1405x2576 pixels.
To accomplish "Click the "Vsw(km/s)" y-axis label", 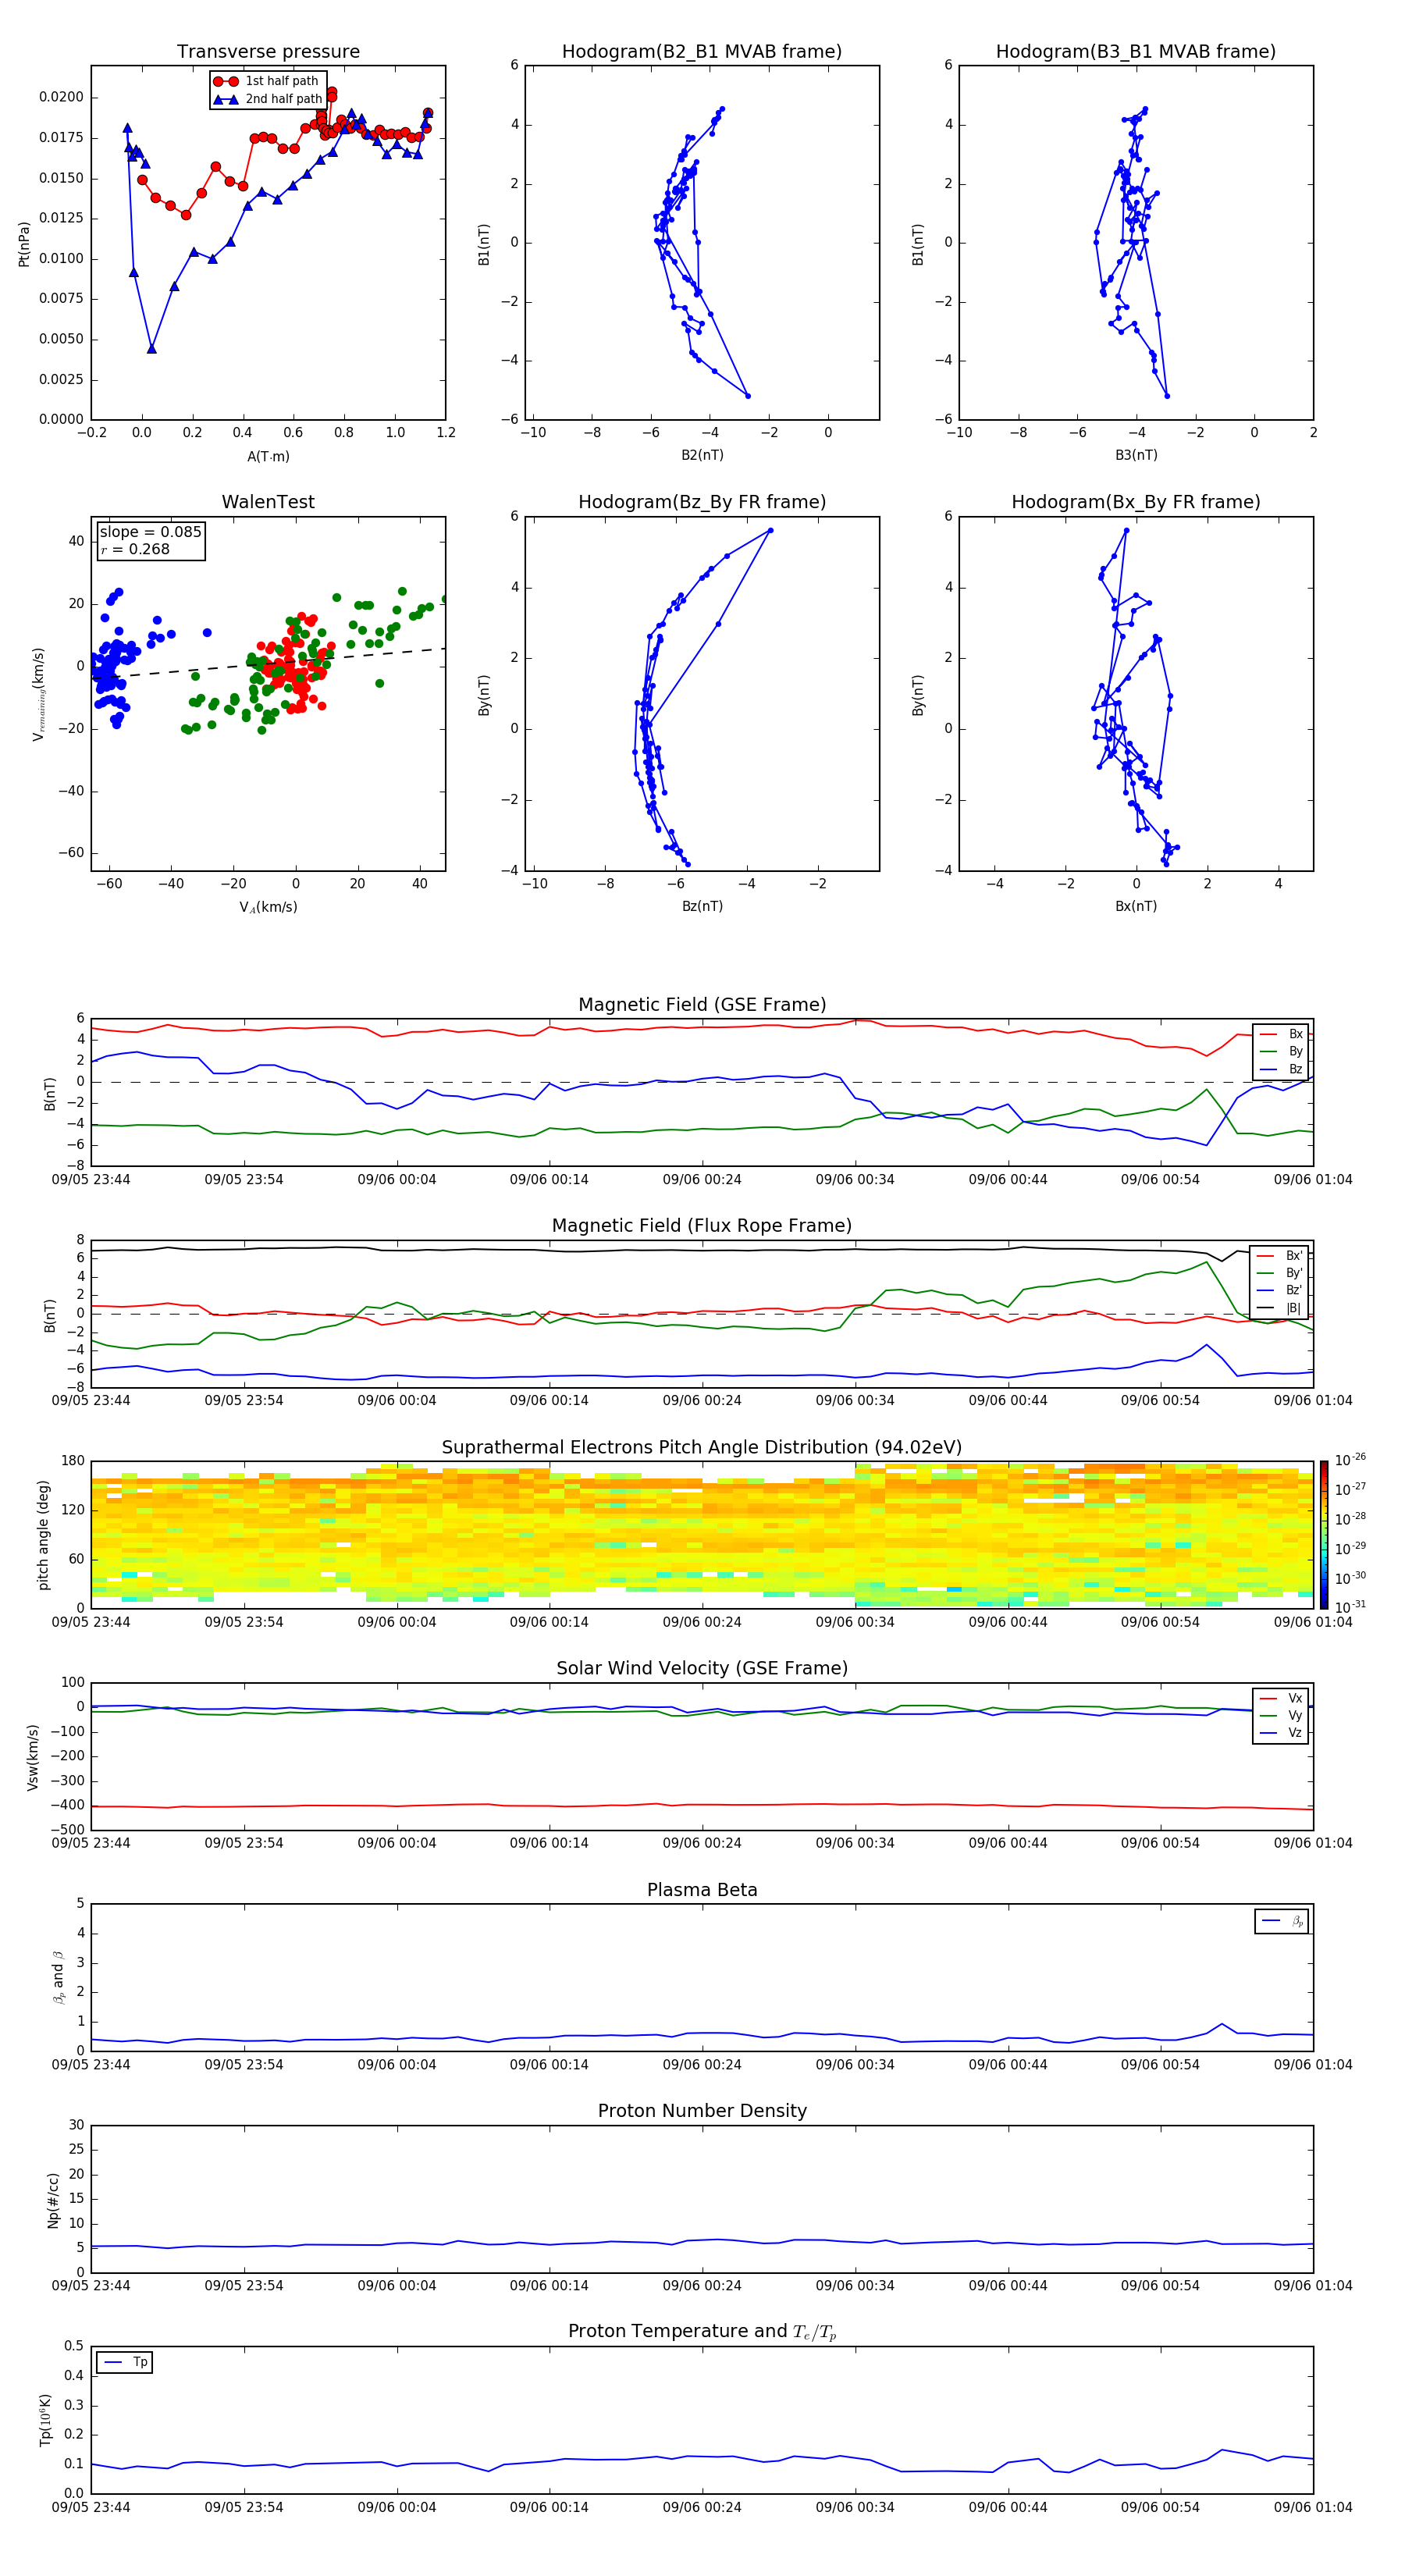I will coord(33,1757).
